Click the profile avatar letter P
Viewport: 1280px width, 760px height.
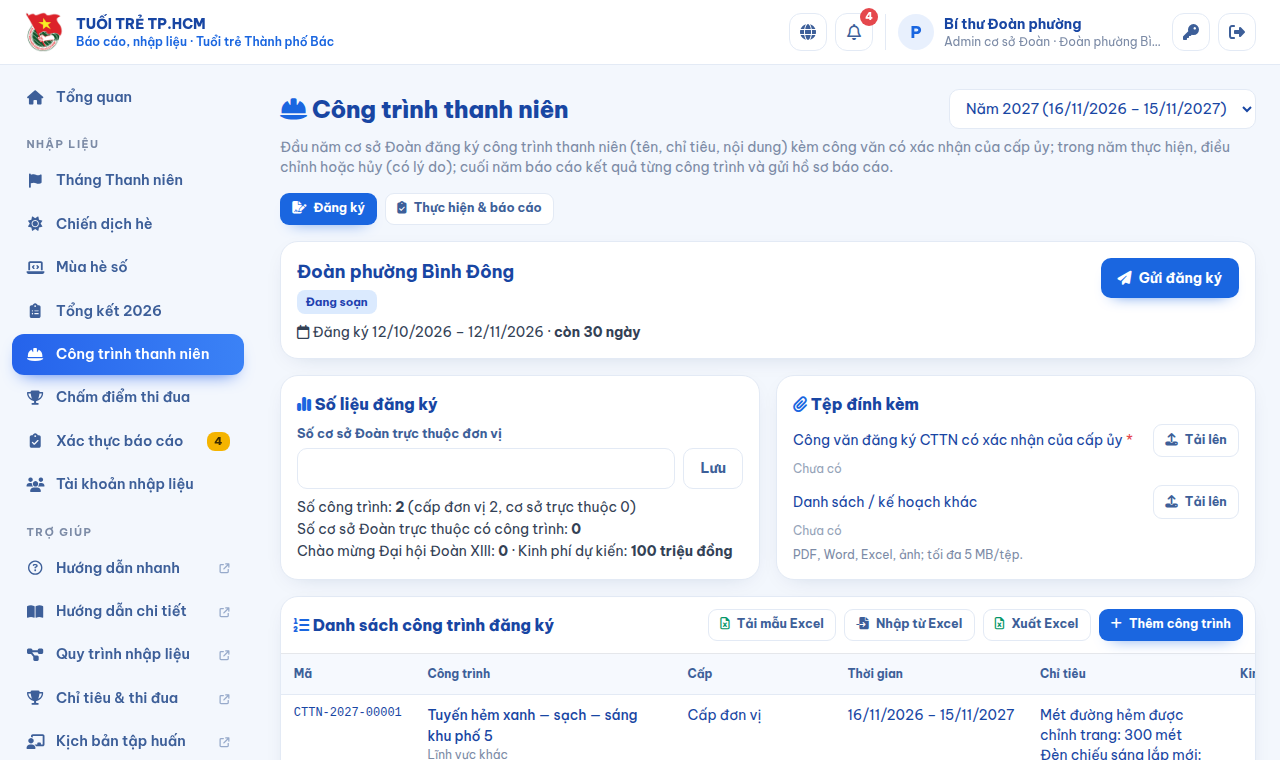pyautogui.click(x=916, y=32)
